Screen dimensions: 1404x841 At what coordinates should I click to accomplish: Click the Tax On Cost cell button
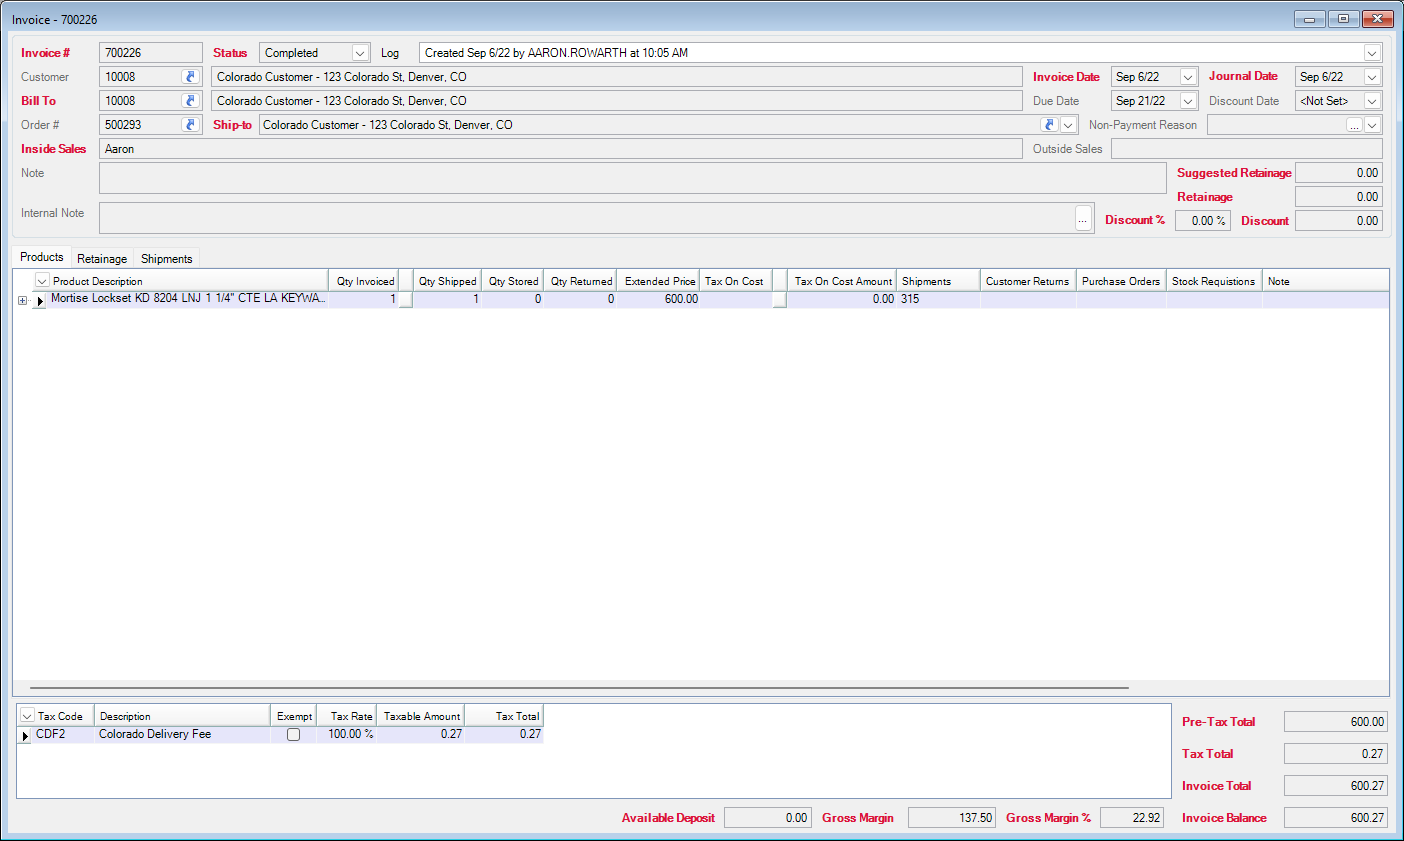779,299
